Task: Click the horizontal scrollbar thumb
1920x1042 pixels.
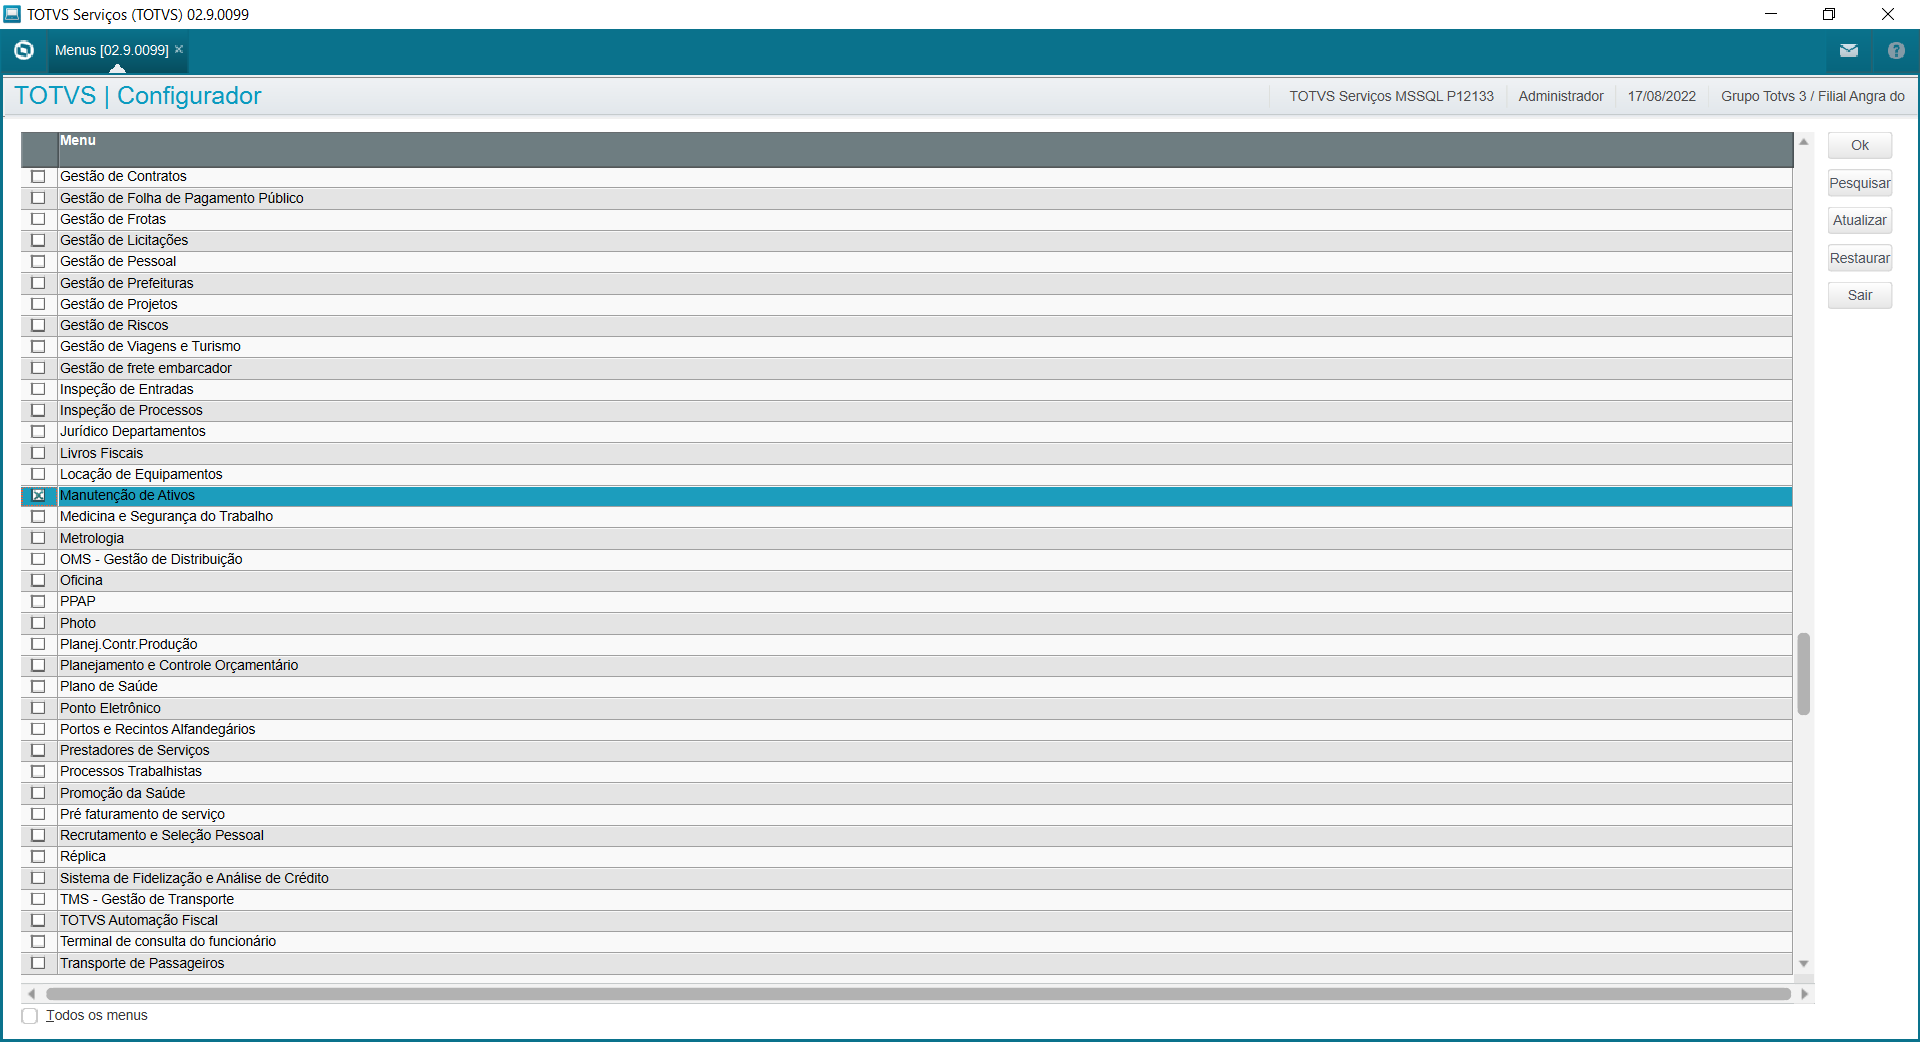Action: 918,994
